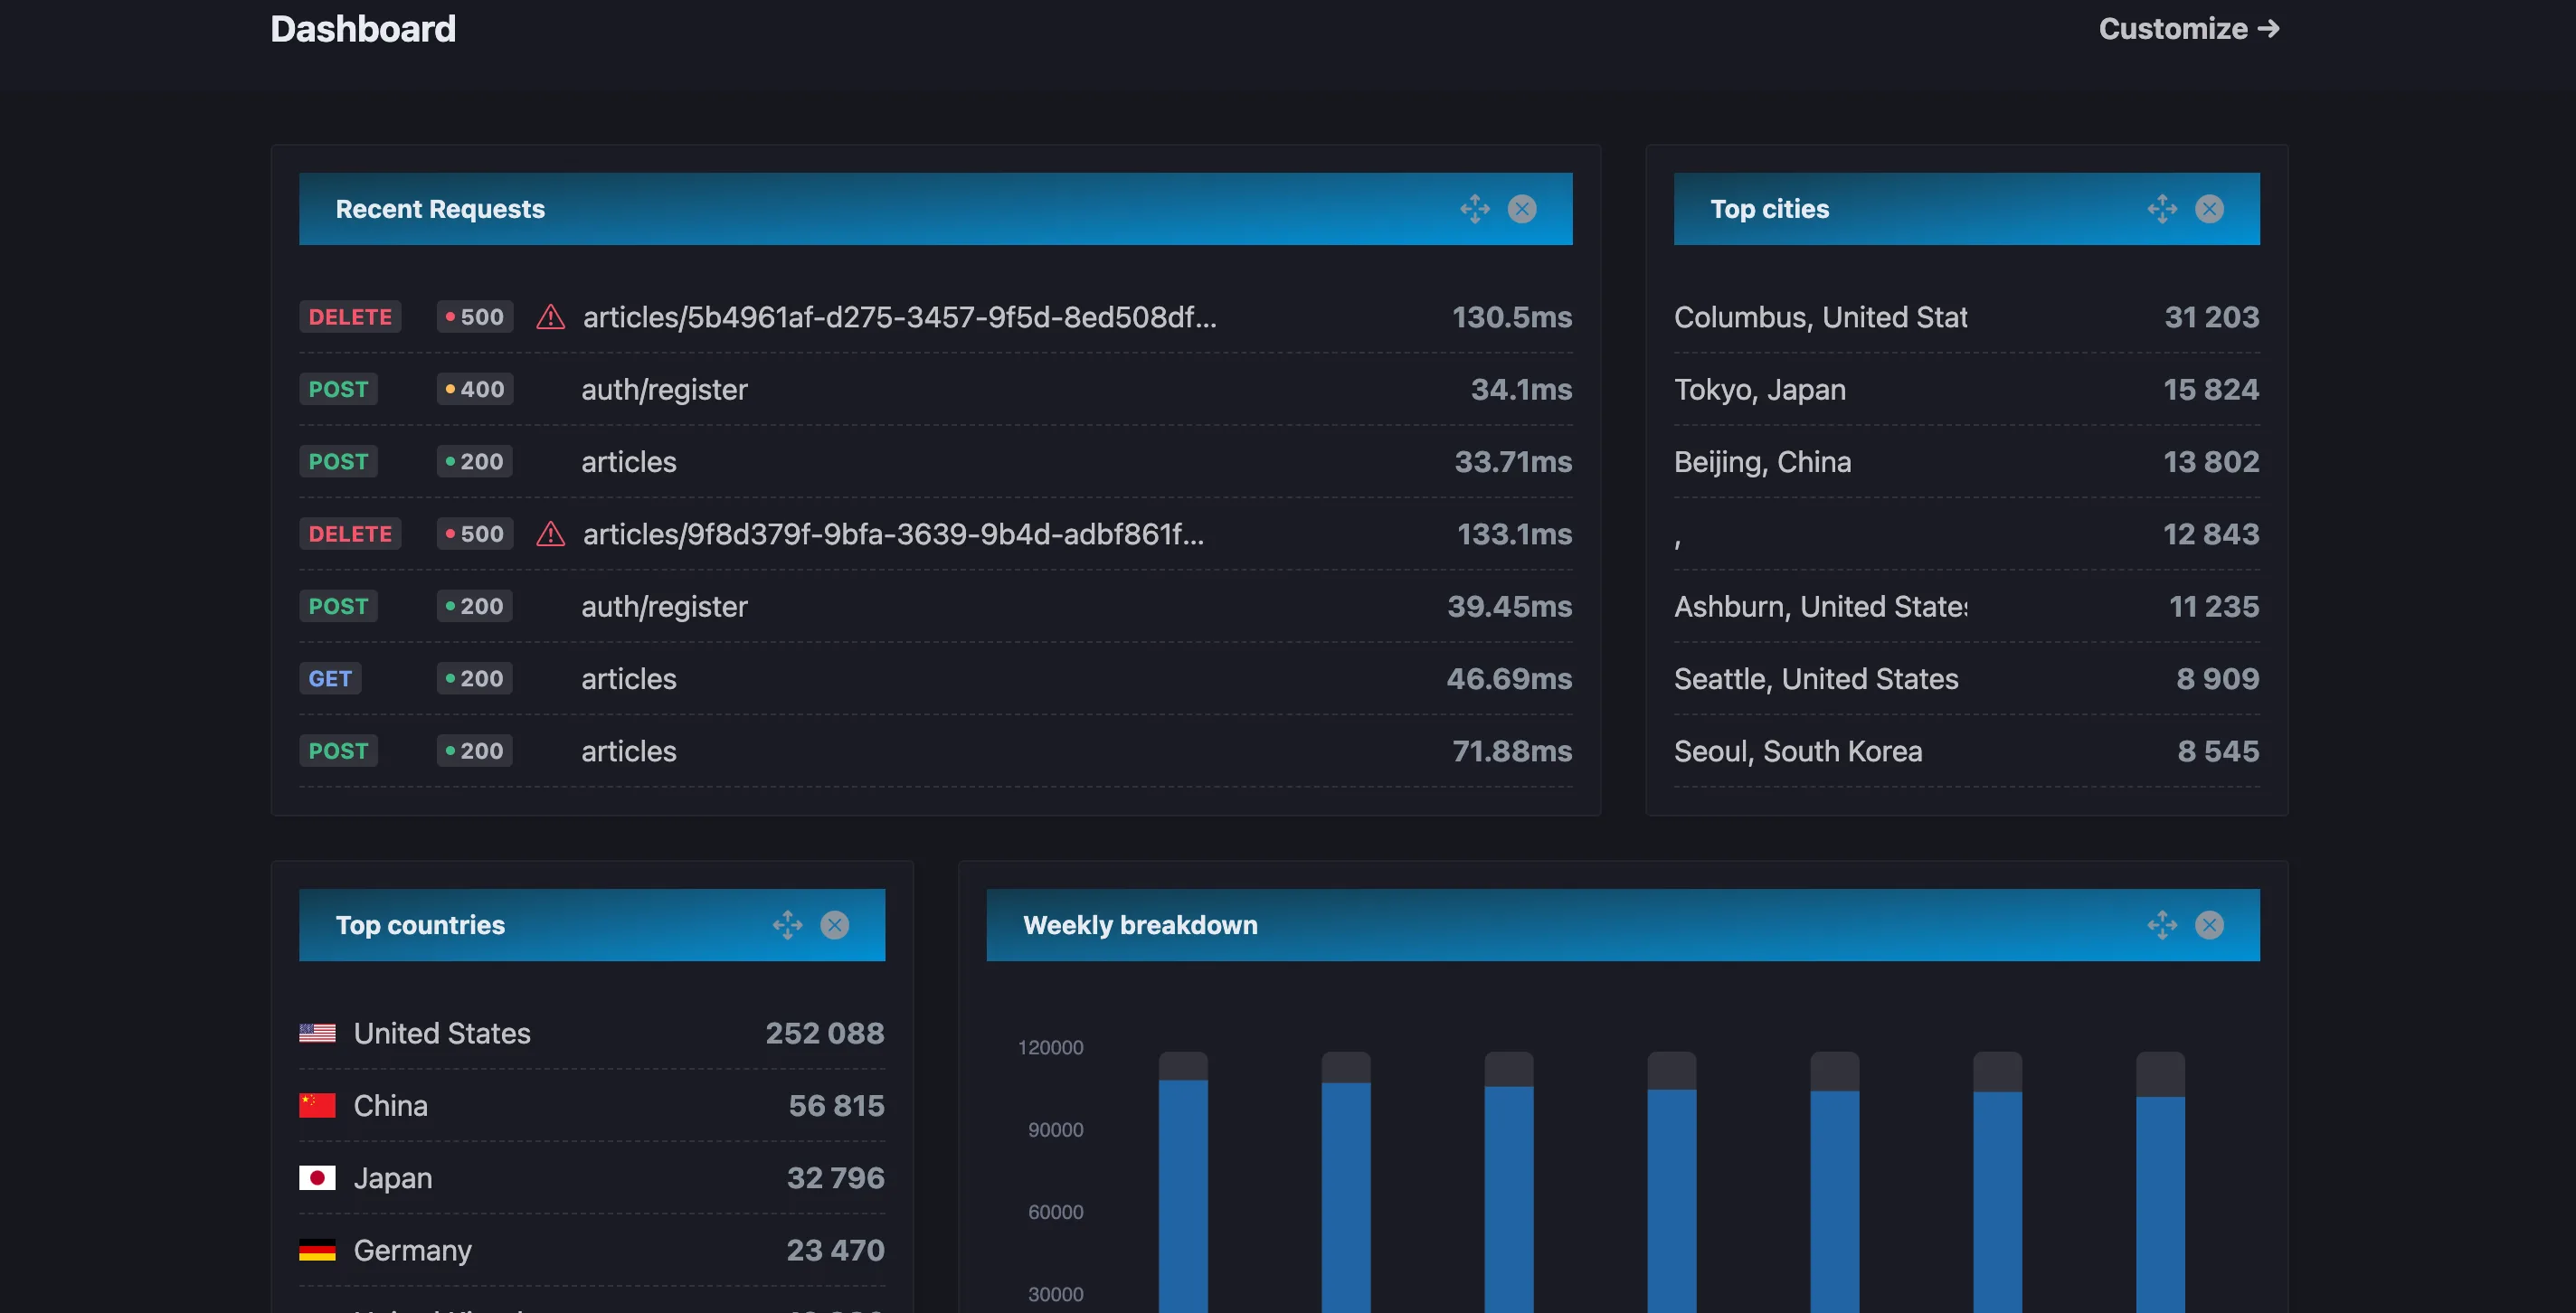Viewport: 2576px width, 1313px height.
Task: Open the Customize dashboard link
Action: [x=2189, y=29]
